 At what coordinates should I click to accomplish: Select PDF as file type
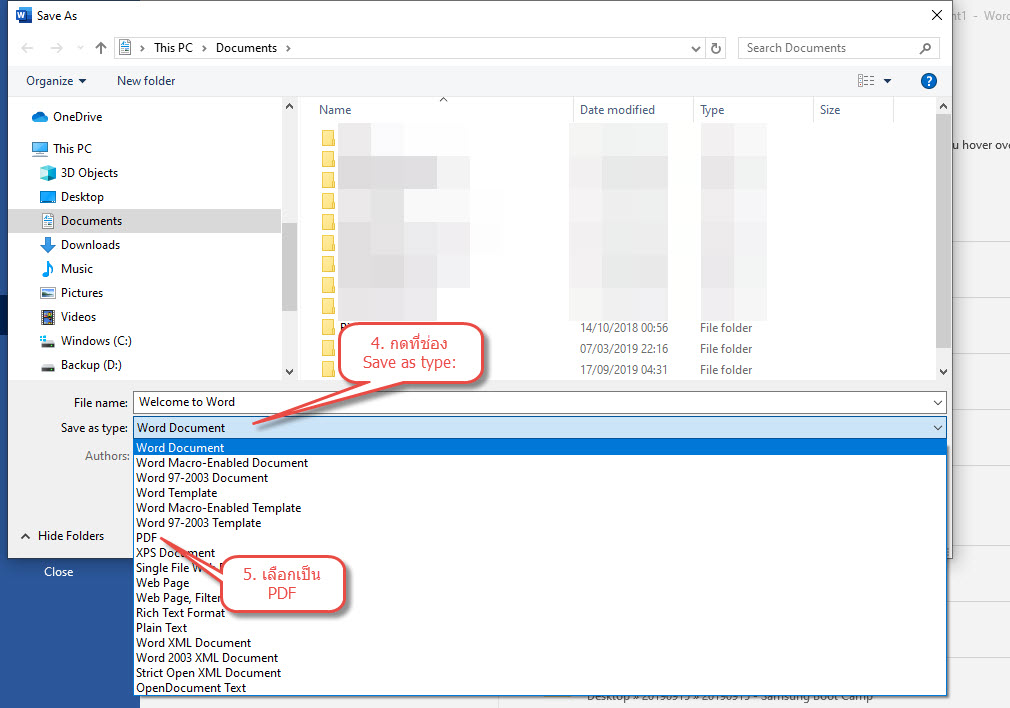point(540,537)
